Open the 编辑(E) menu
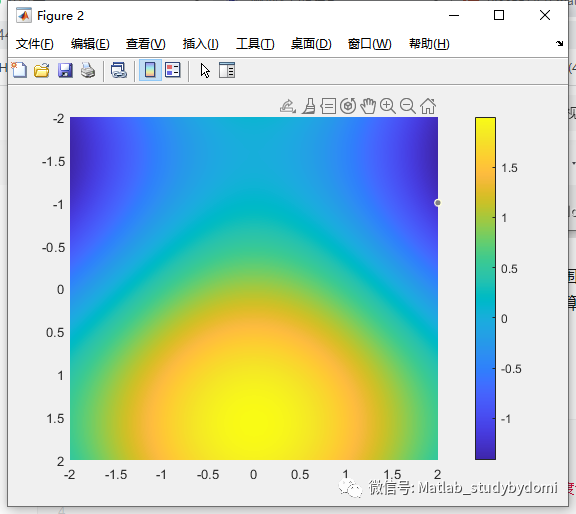 coord(90,44)
